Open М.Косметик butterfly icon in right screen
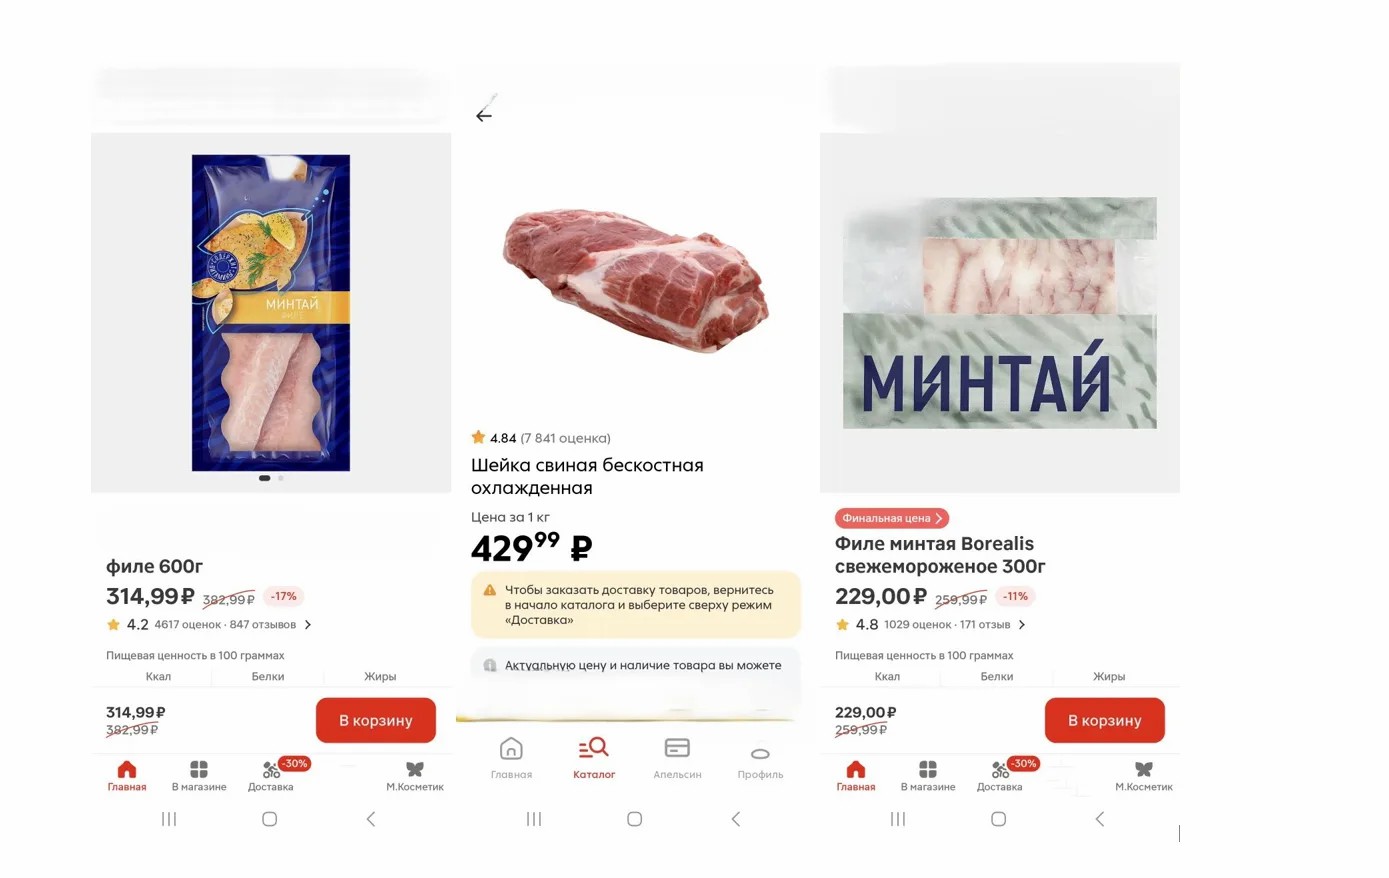This screenshot has height=878, width=1389. pyautogui.click(x=1144, y=776)
